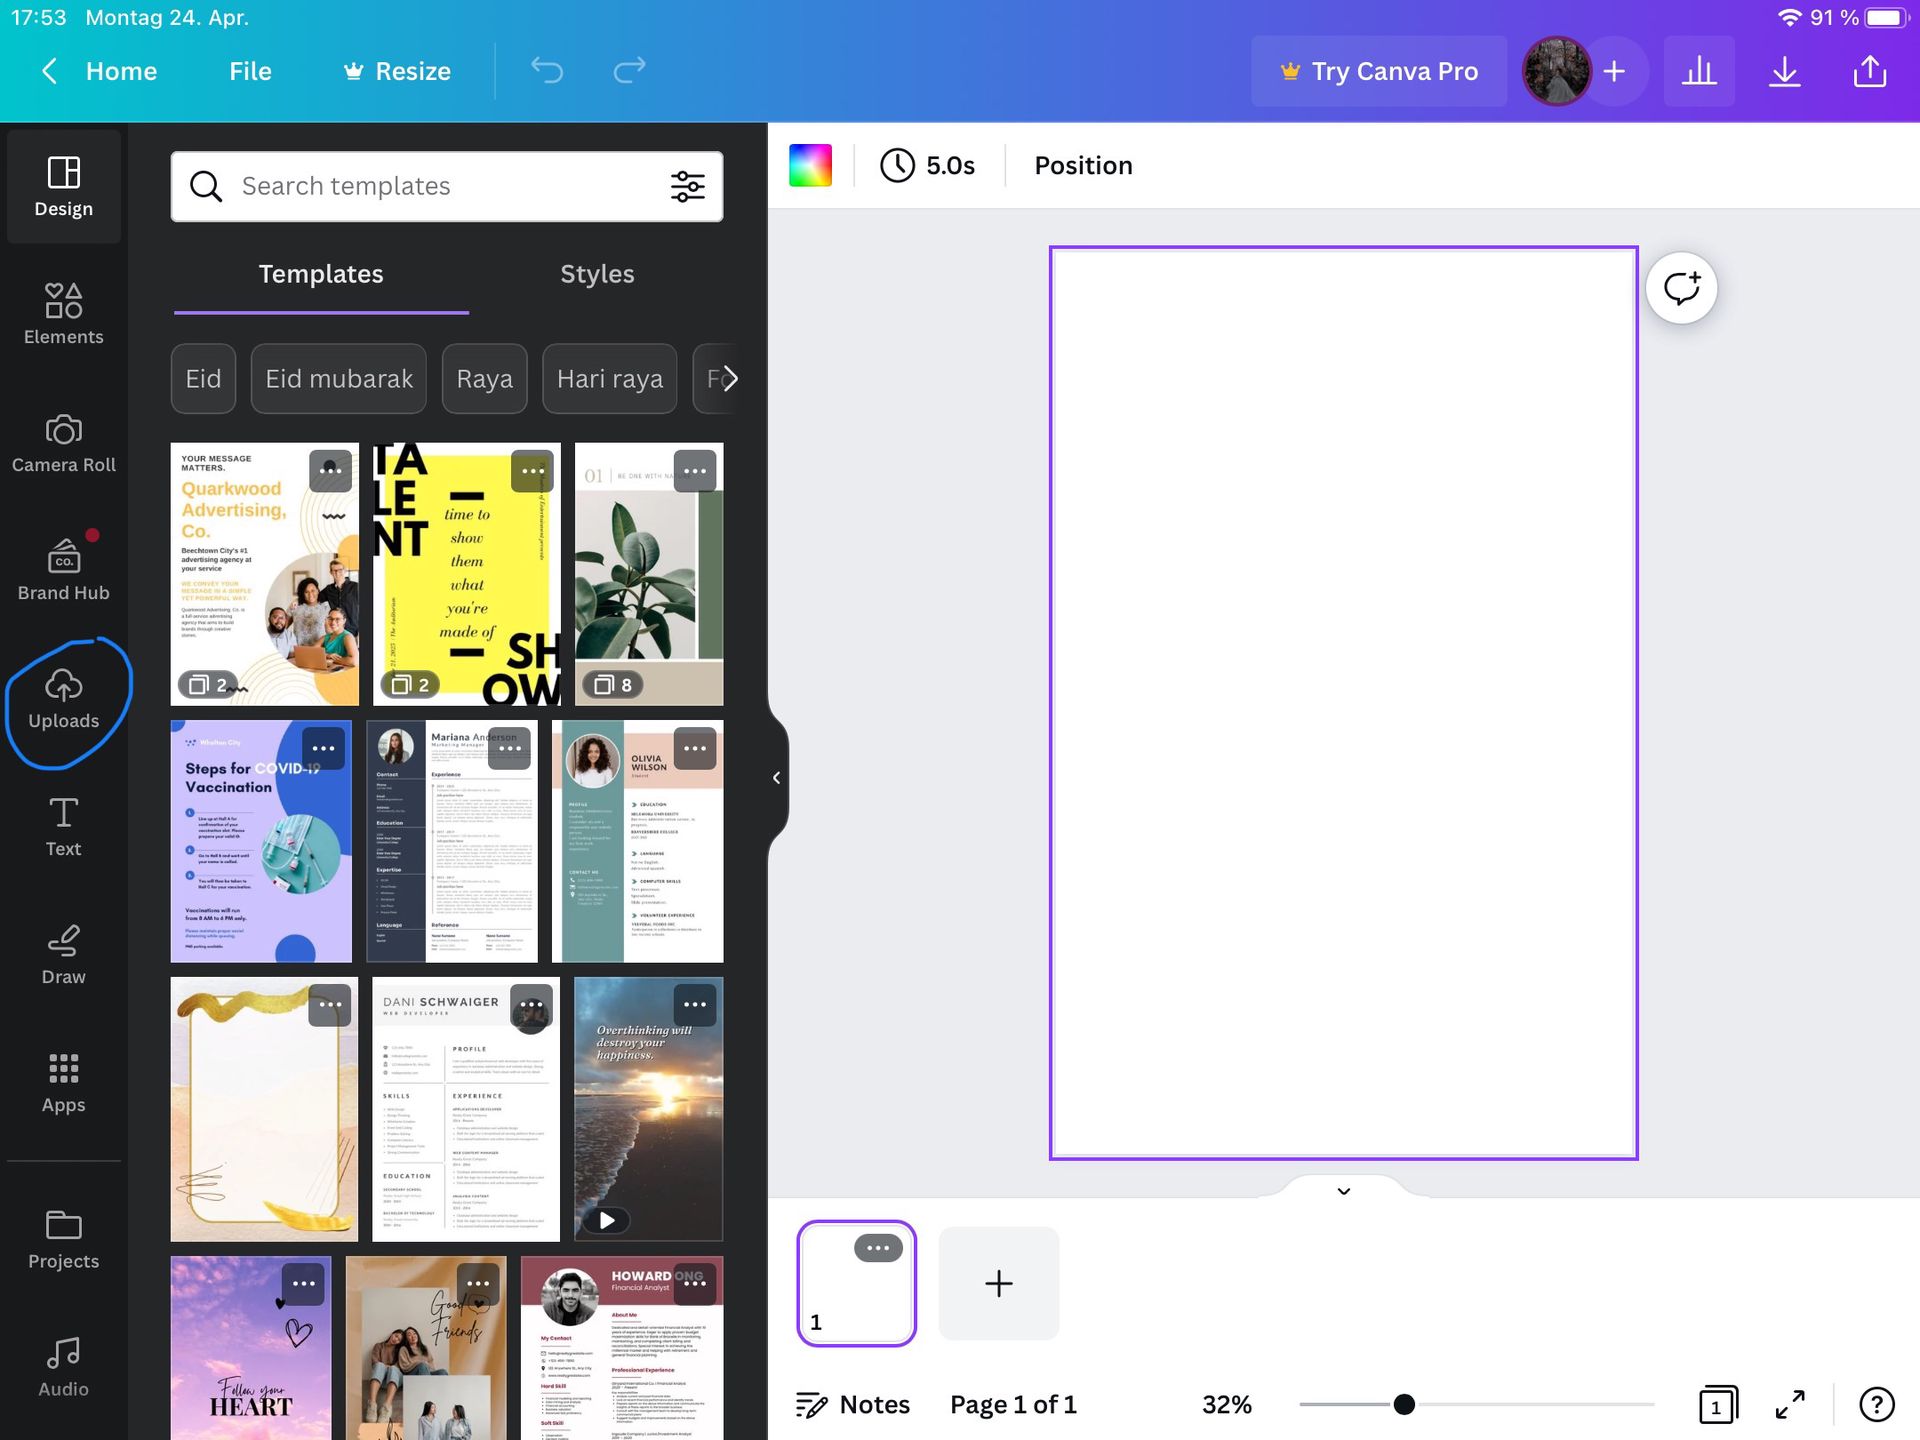Open profile avatar picture
The width and height of the screenshot is (1920, 1440).
pyautogui.click(x=1556, y=71)
